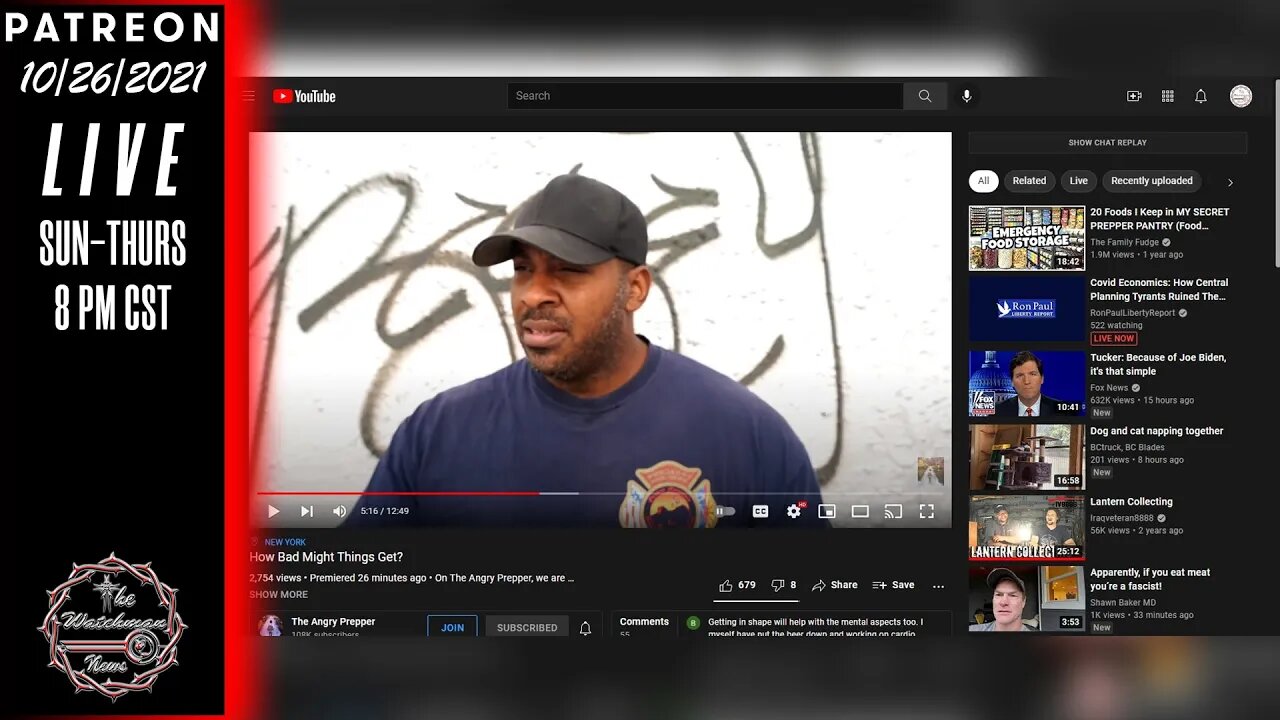Screen dimensions: 1280x720
Task: Skip to next video button
Action: point(307,511)
